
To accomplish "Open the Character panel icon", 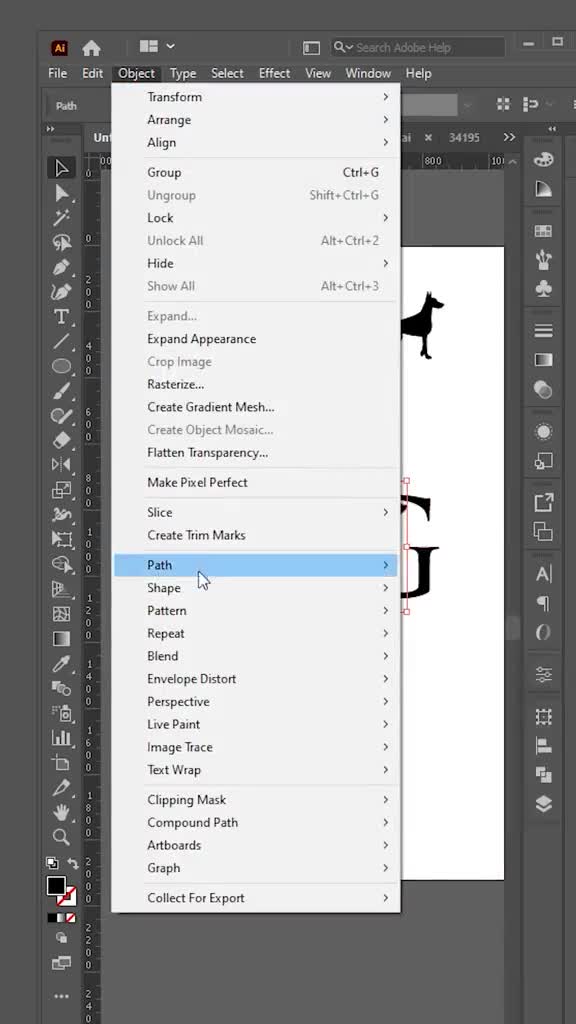I will (x=543, y=574).
